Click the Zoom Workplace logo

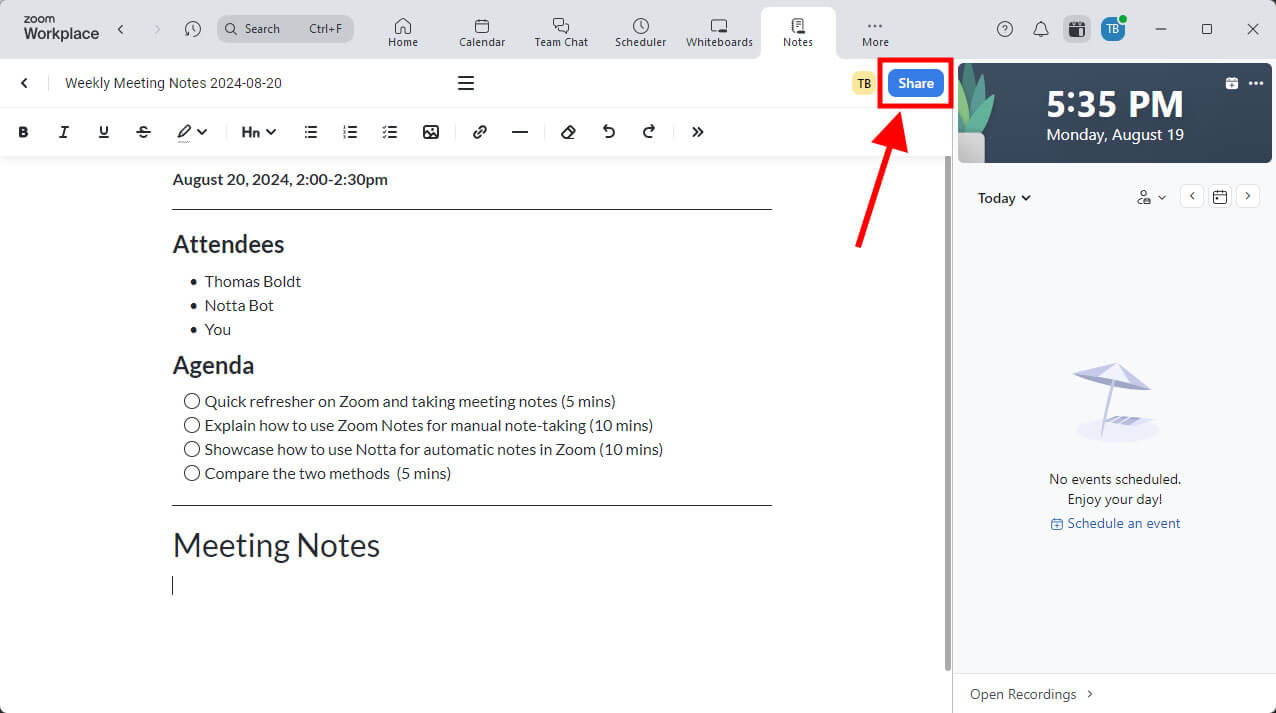[x=61, y=28]
